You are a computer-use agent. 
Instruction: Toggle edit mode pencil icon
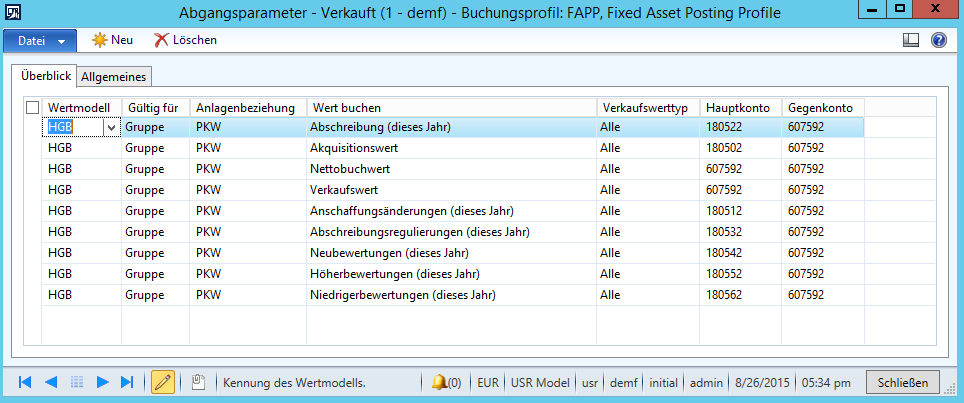coord(162,382)
